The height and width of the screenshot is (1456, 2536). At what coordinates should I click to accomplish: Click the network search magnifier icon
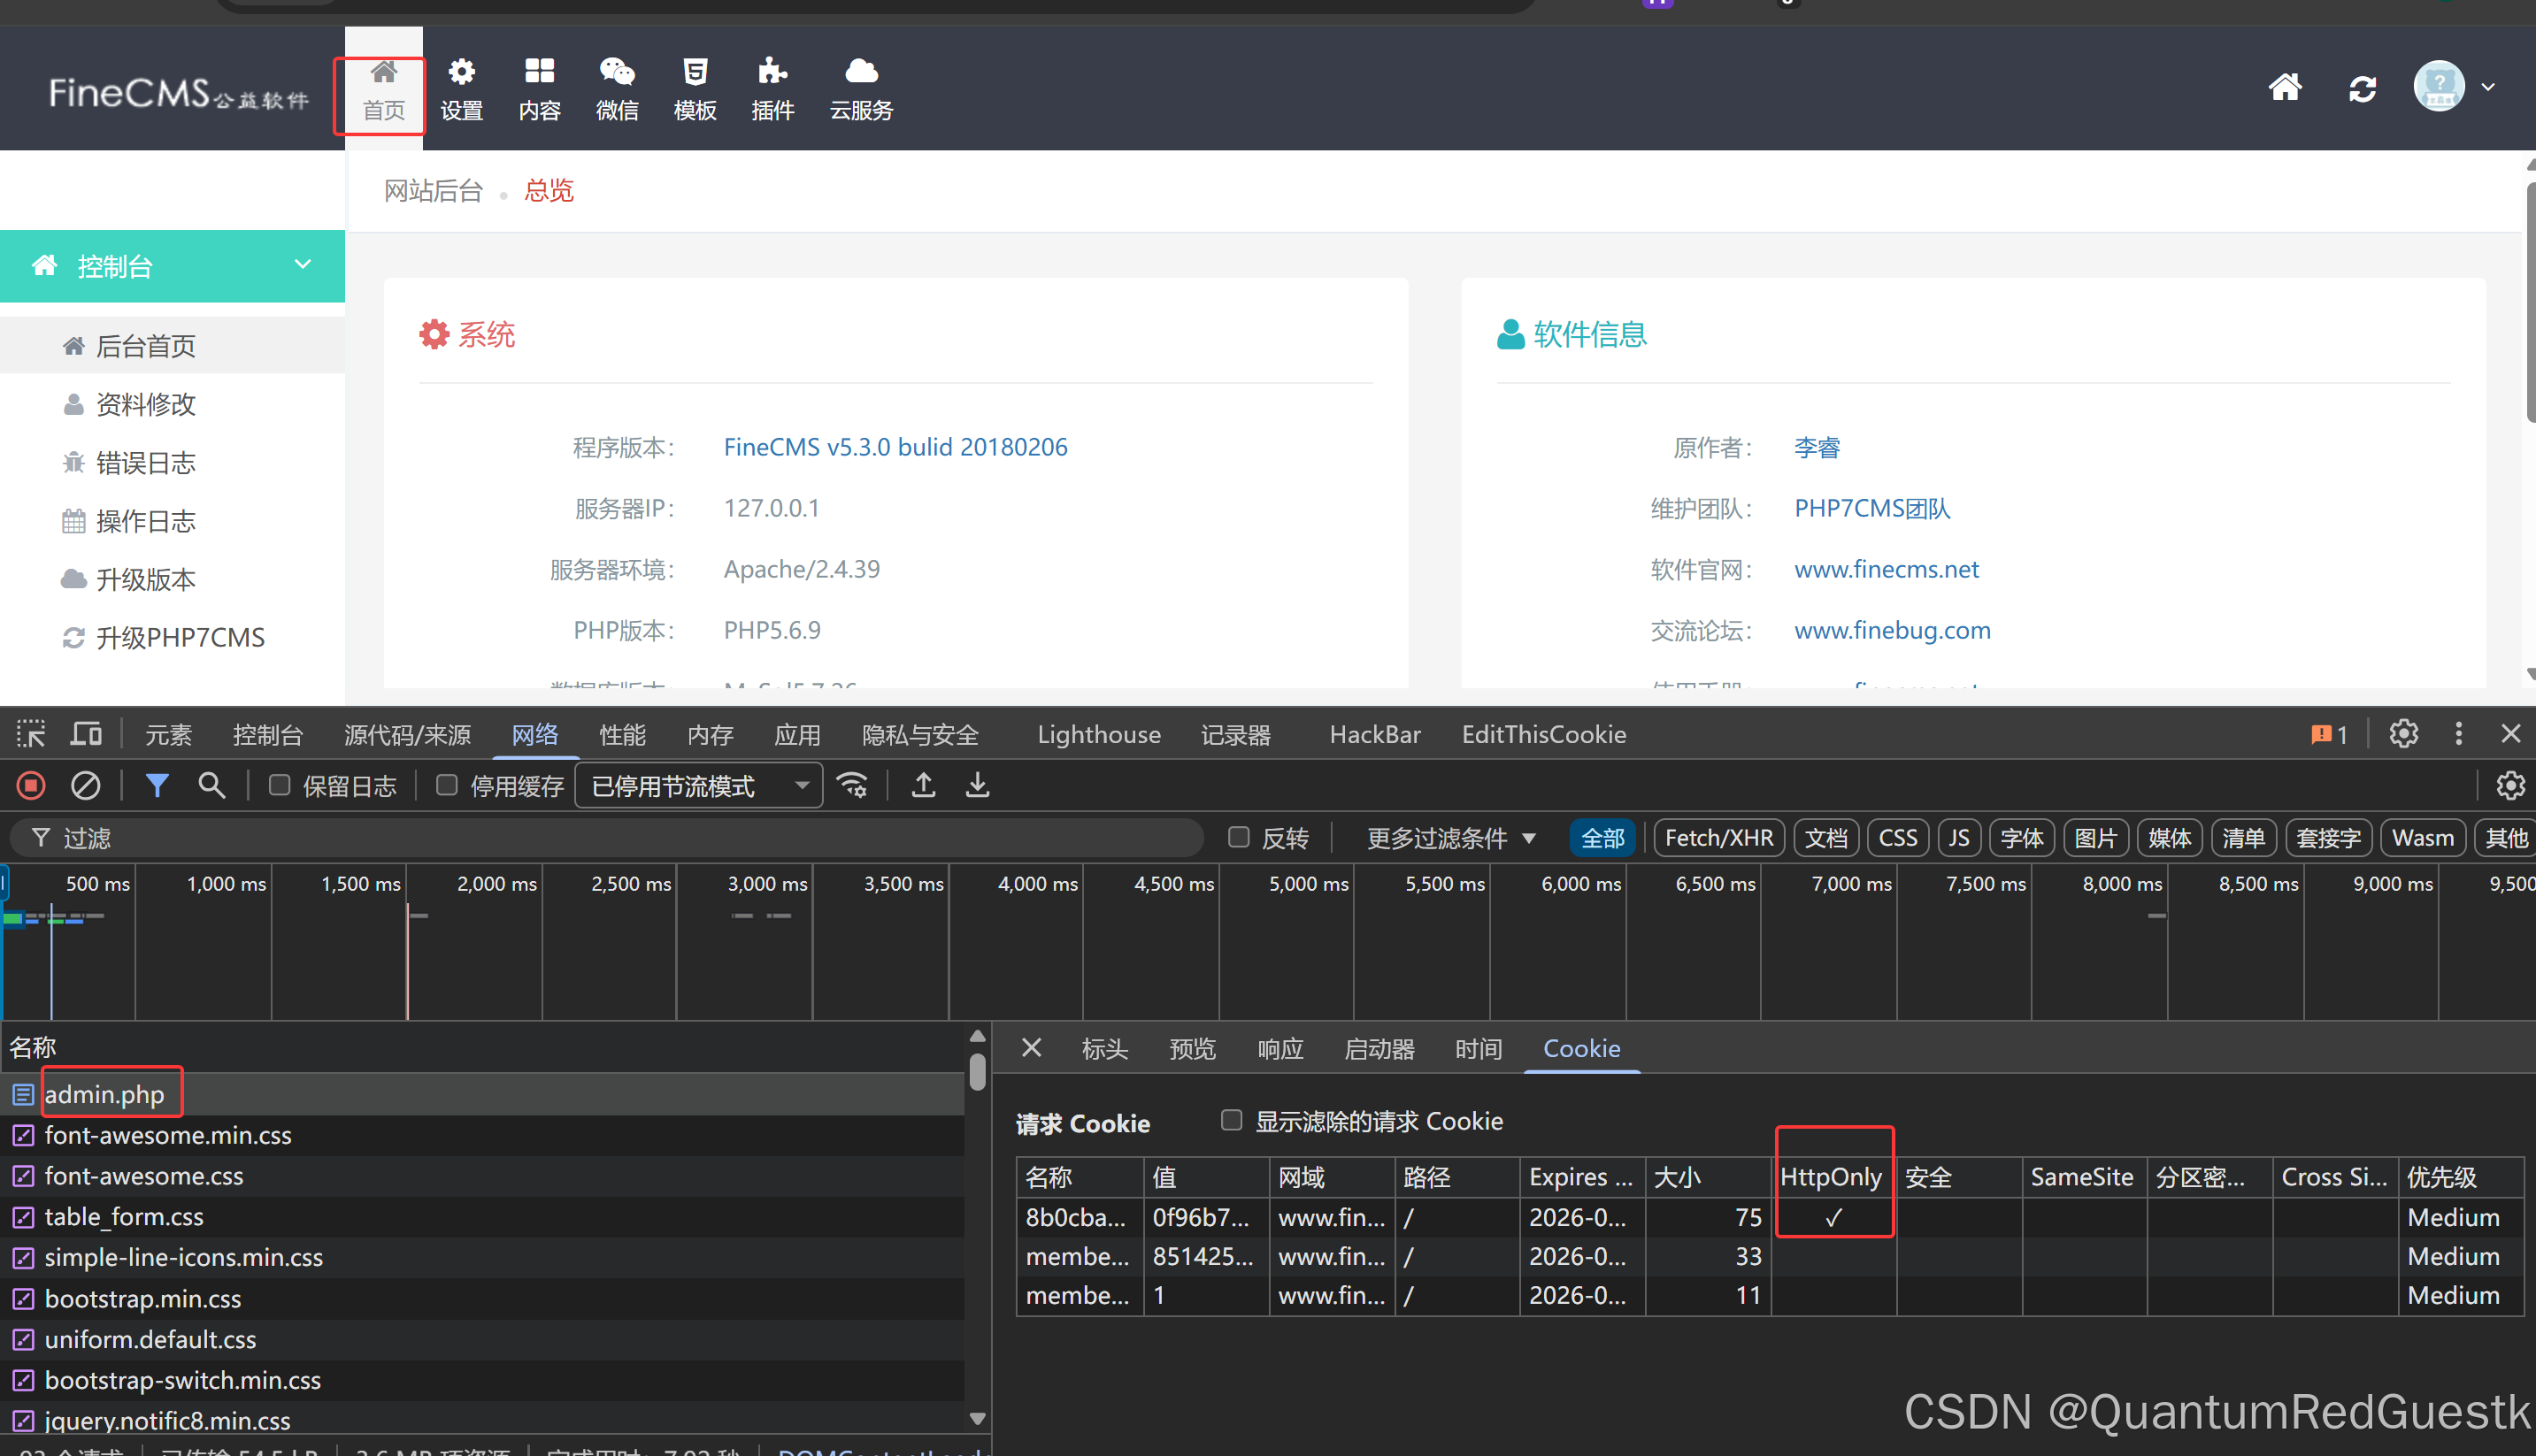click(211, 786)
